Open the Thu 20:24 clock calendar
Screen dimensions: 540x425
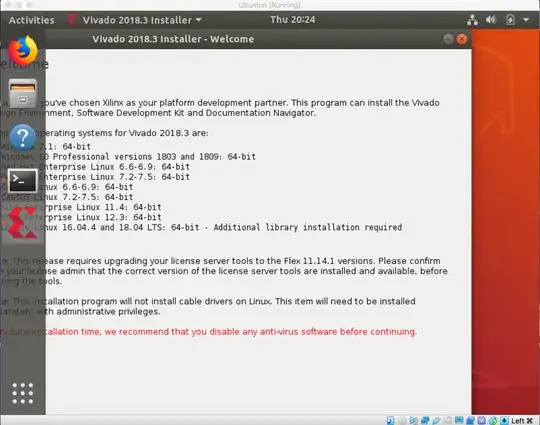(x=292, y=20)
